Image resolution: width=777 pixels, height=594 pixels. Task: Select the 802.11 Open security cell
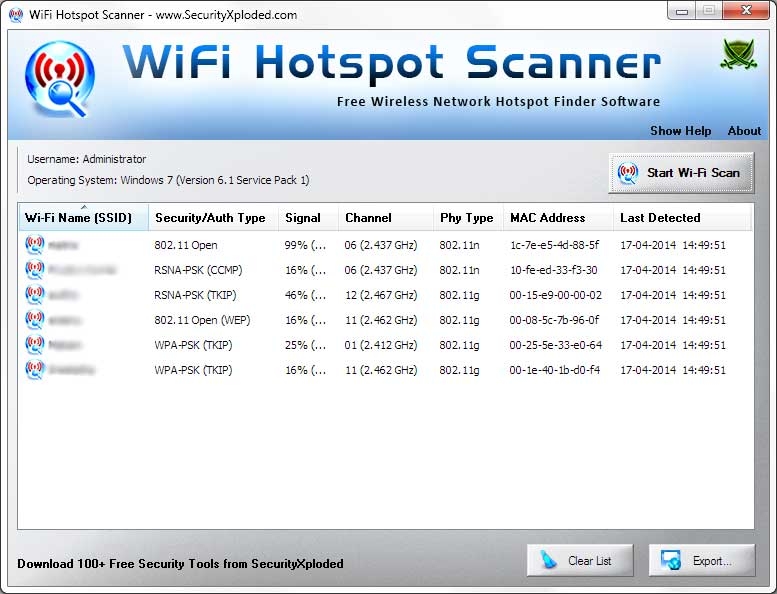186,245
